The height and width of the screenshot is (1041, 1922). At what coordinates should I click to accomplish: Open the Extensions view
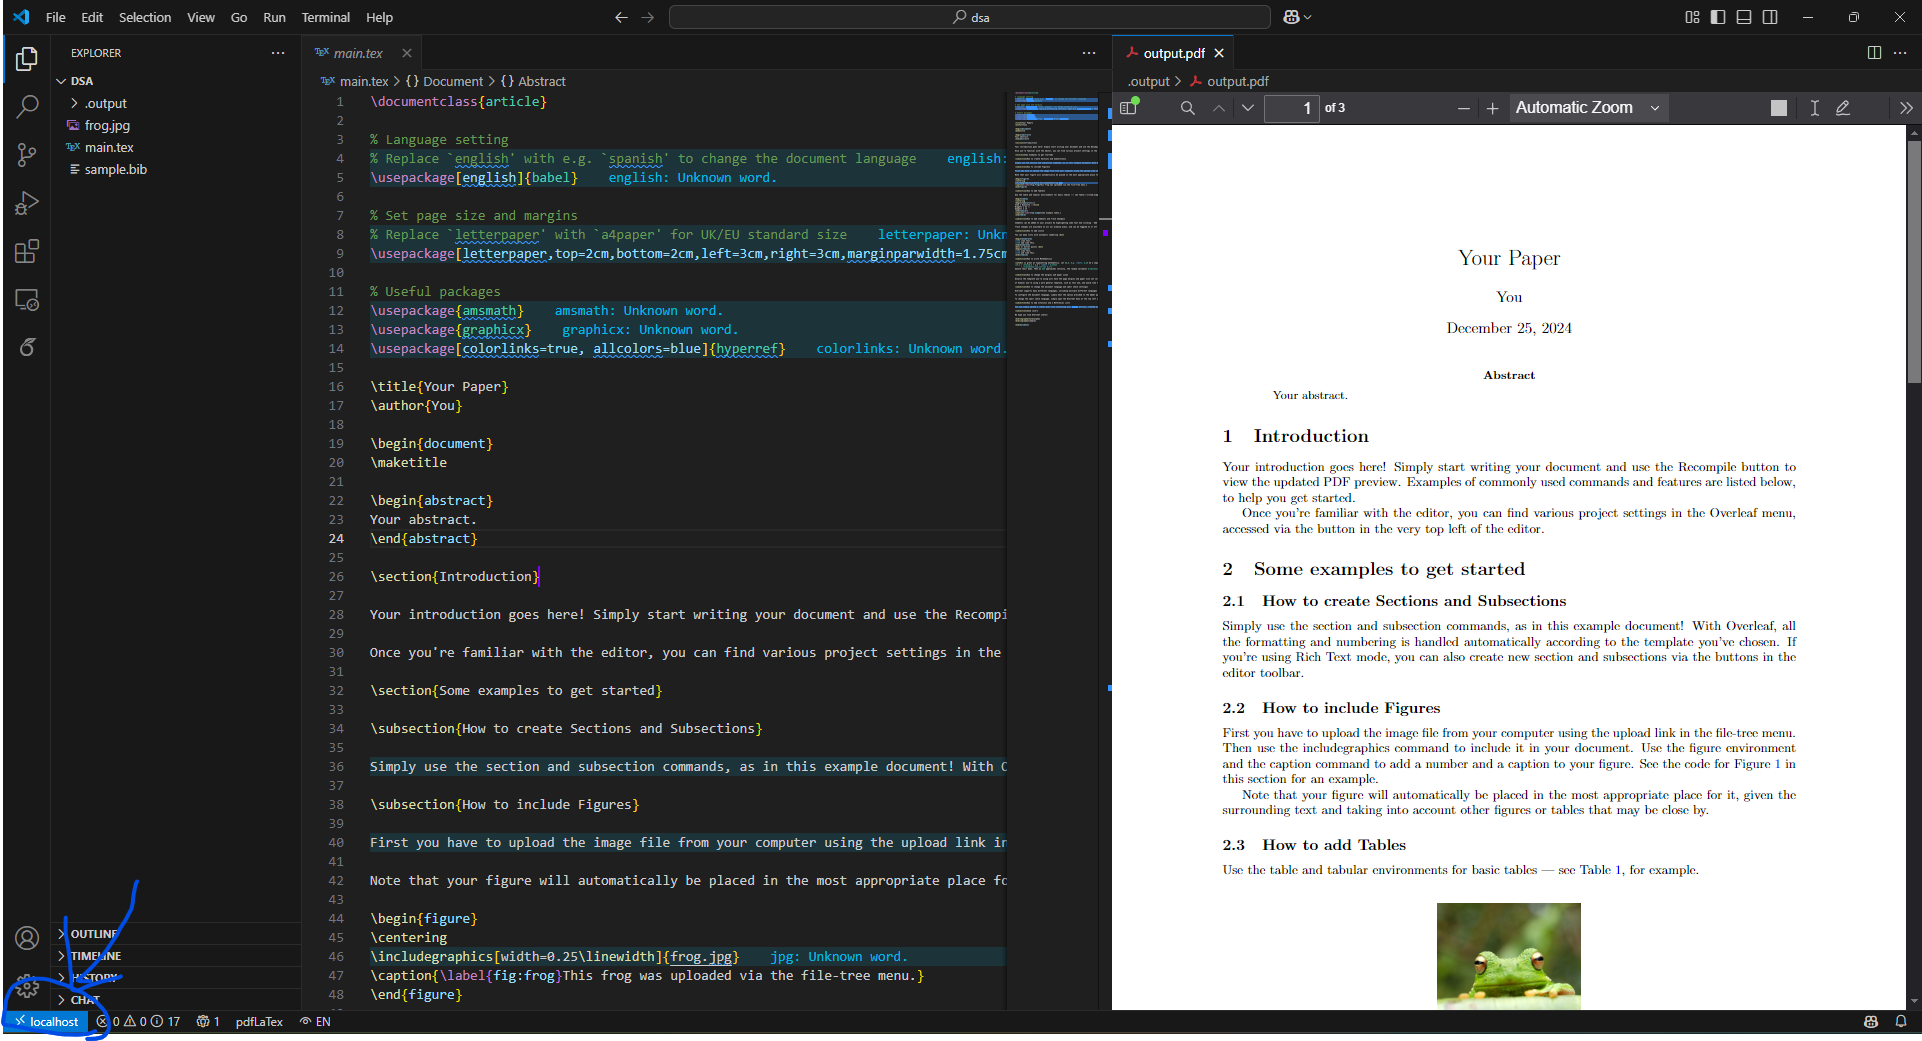pos(27,251)
